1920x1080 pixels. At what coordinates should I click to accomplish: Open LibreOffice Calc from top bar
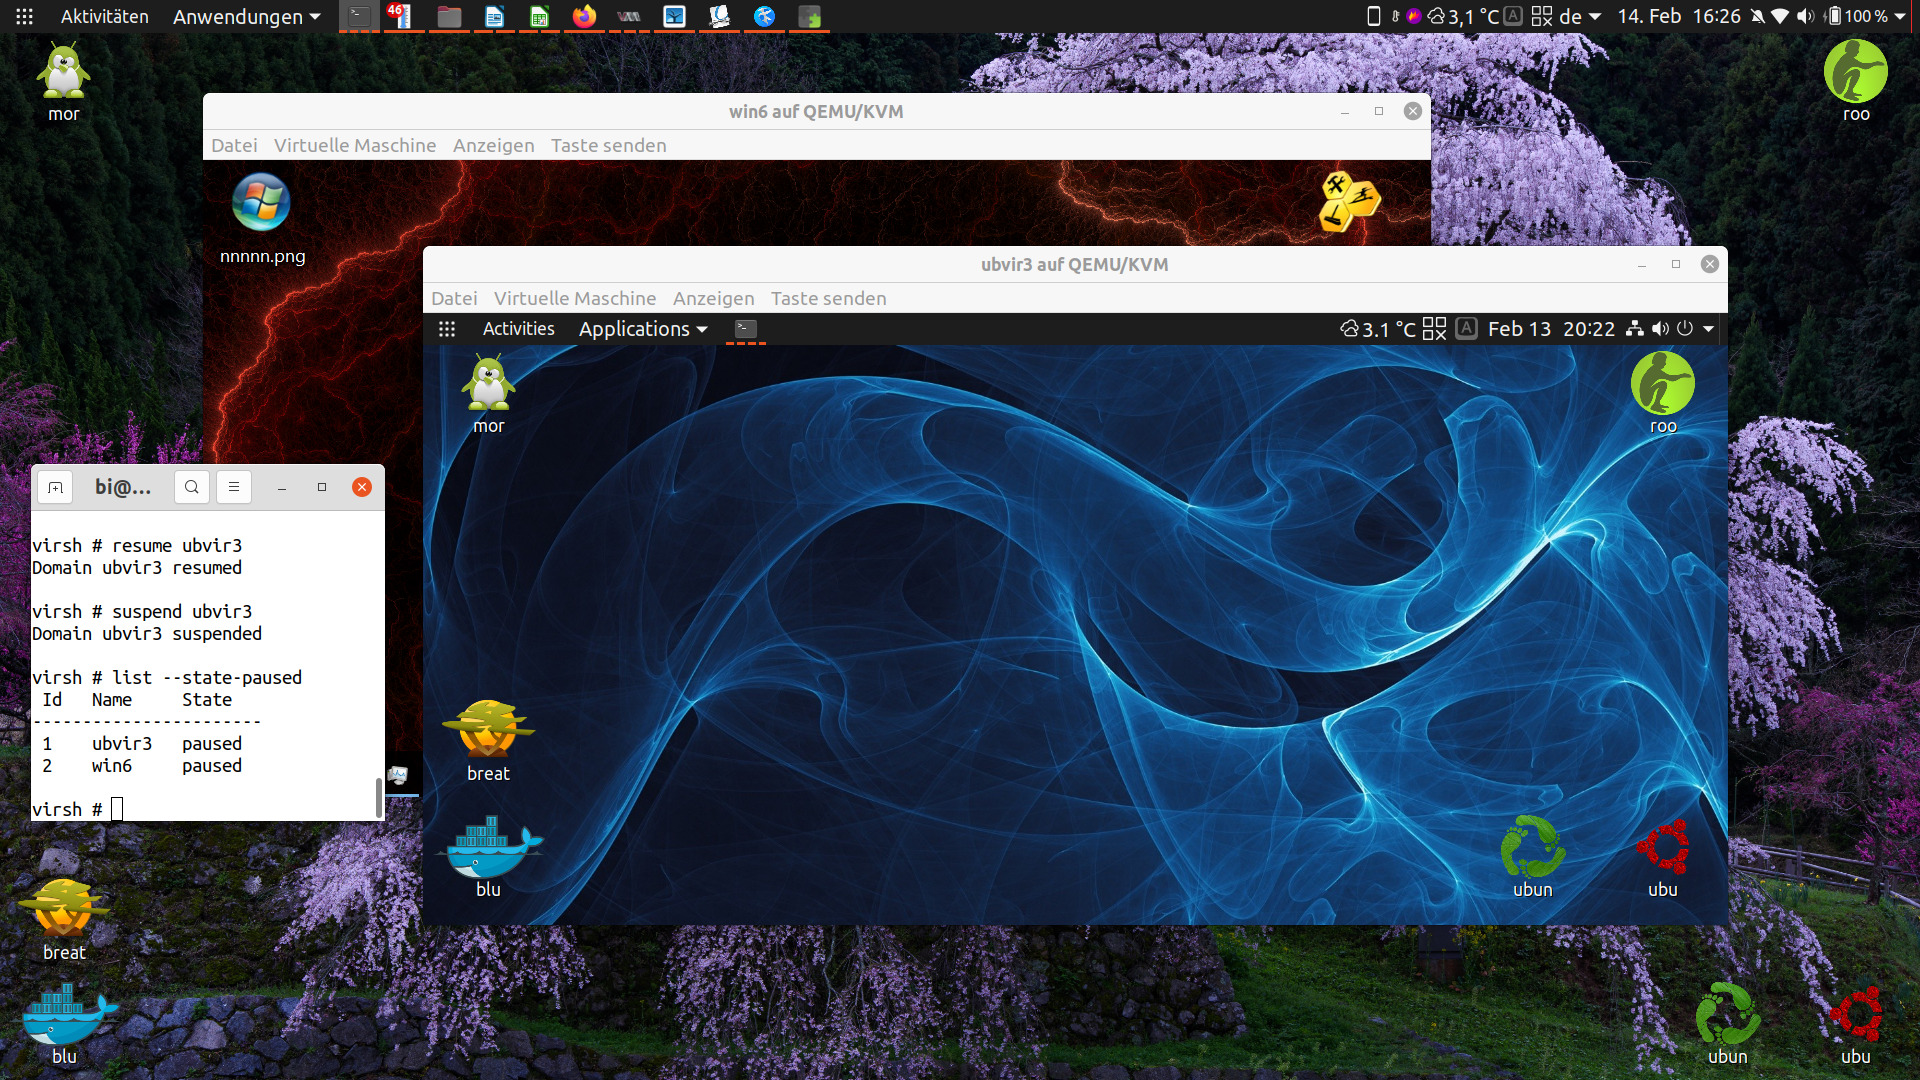click(539, 16)
